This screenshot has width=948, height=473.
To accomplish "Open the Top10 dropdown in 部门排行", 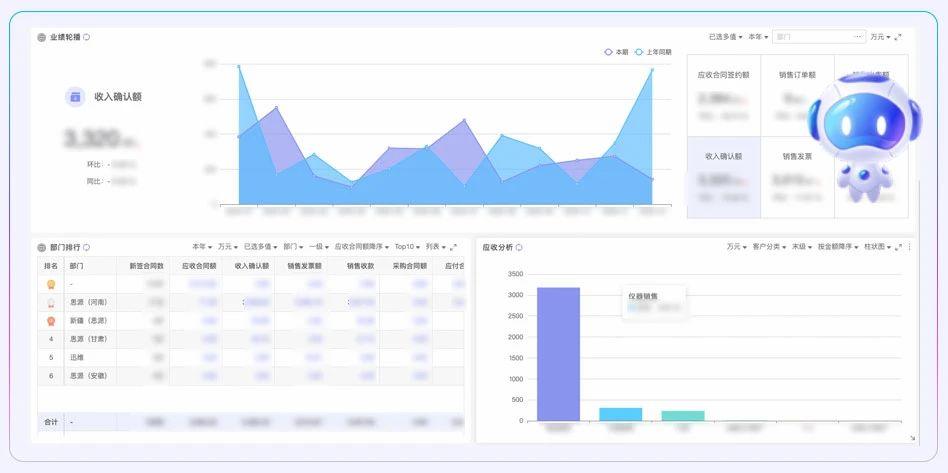I will tap(406, 246).
